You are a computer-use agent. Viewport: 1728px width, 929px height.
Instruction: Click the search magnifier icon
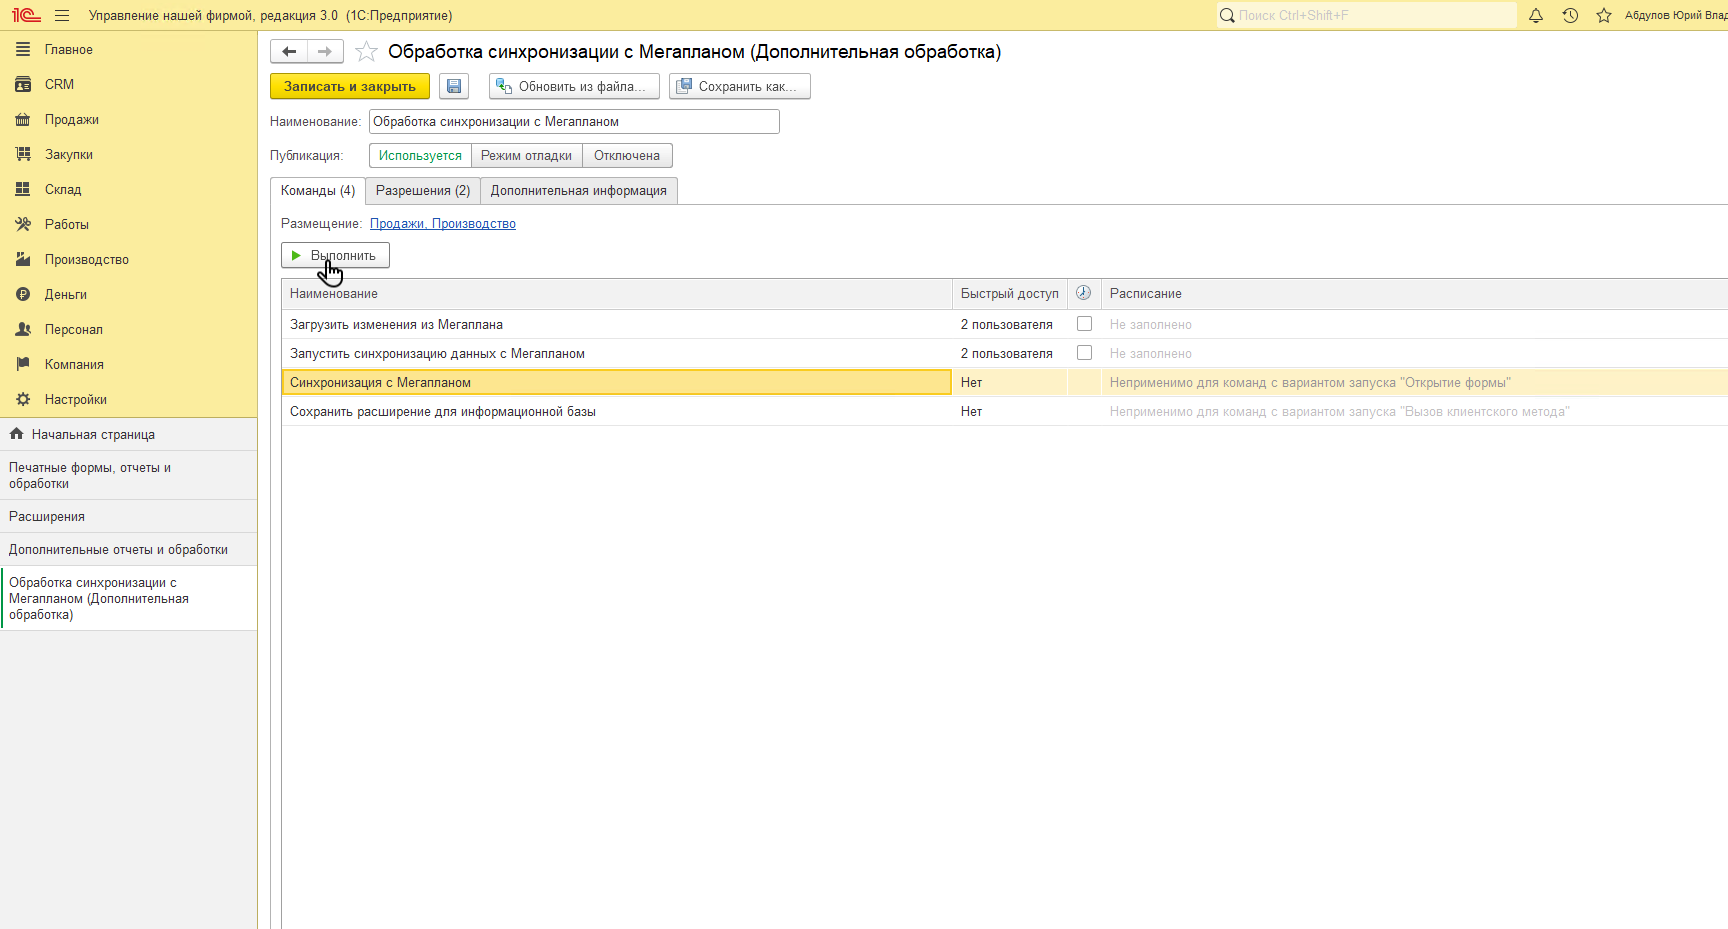click(1227, 15)
